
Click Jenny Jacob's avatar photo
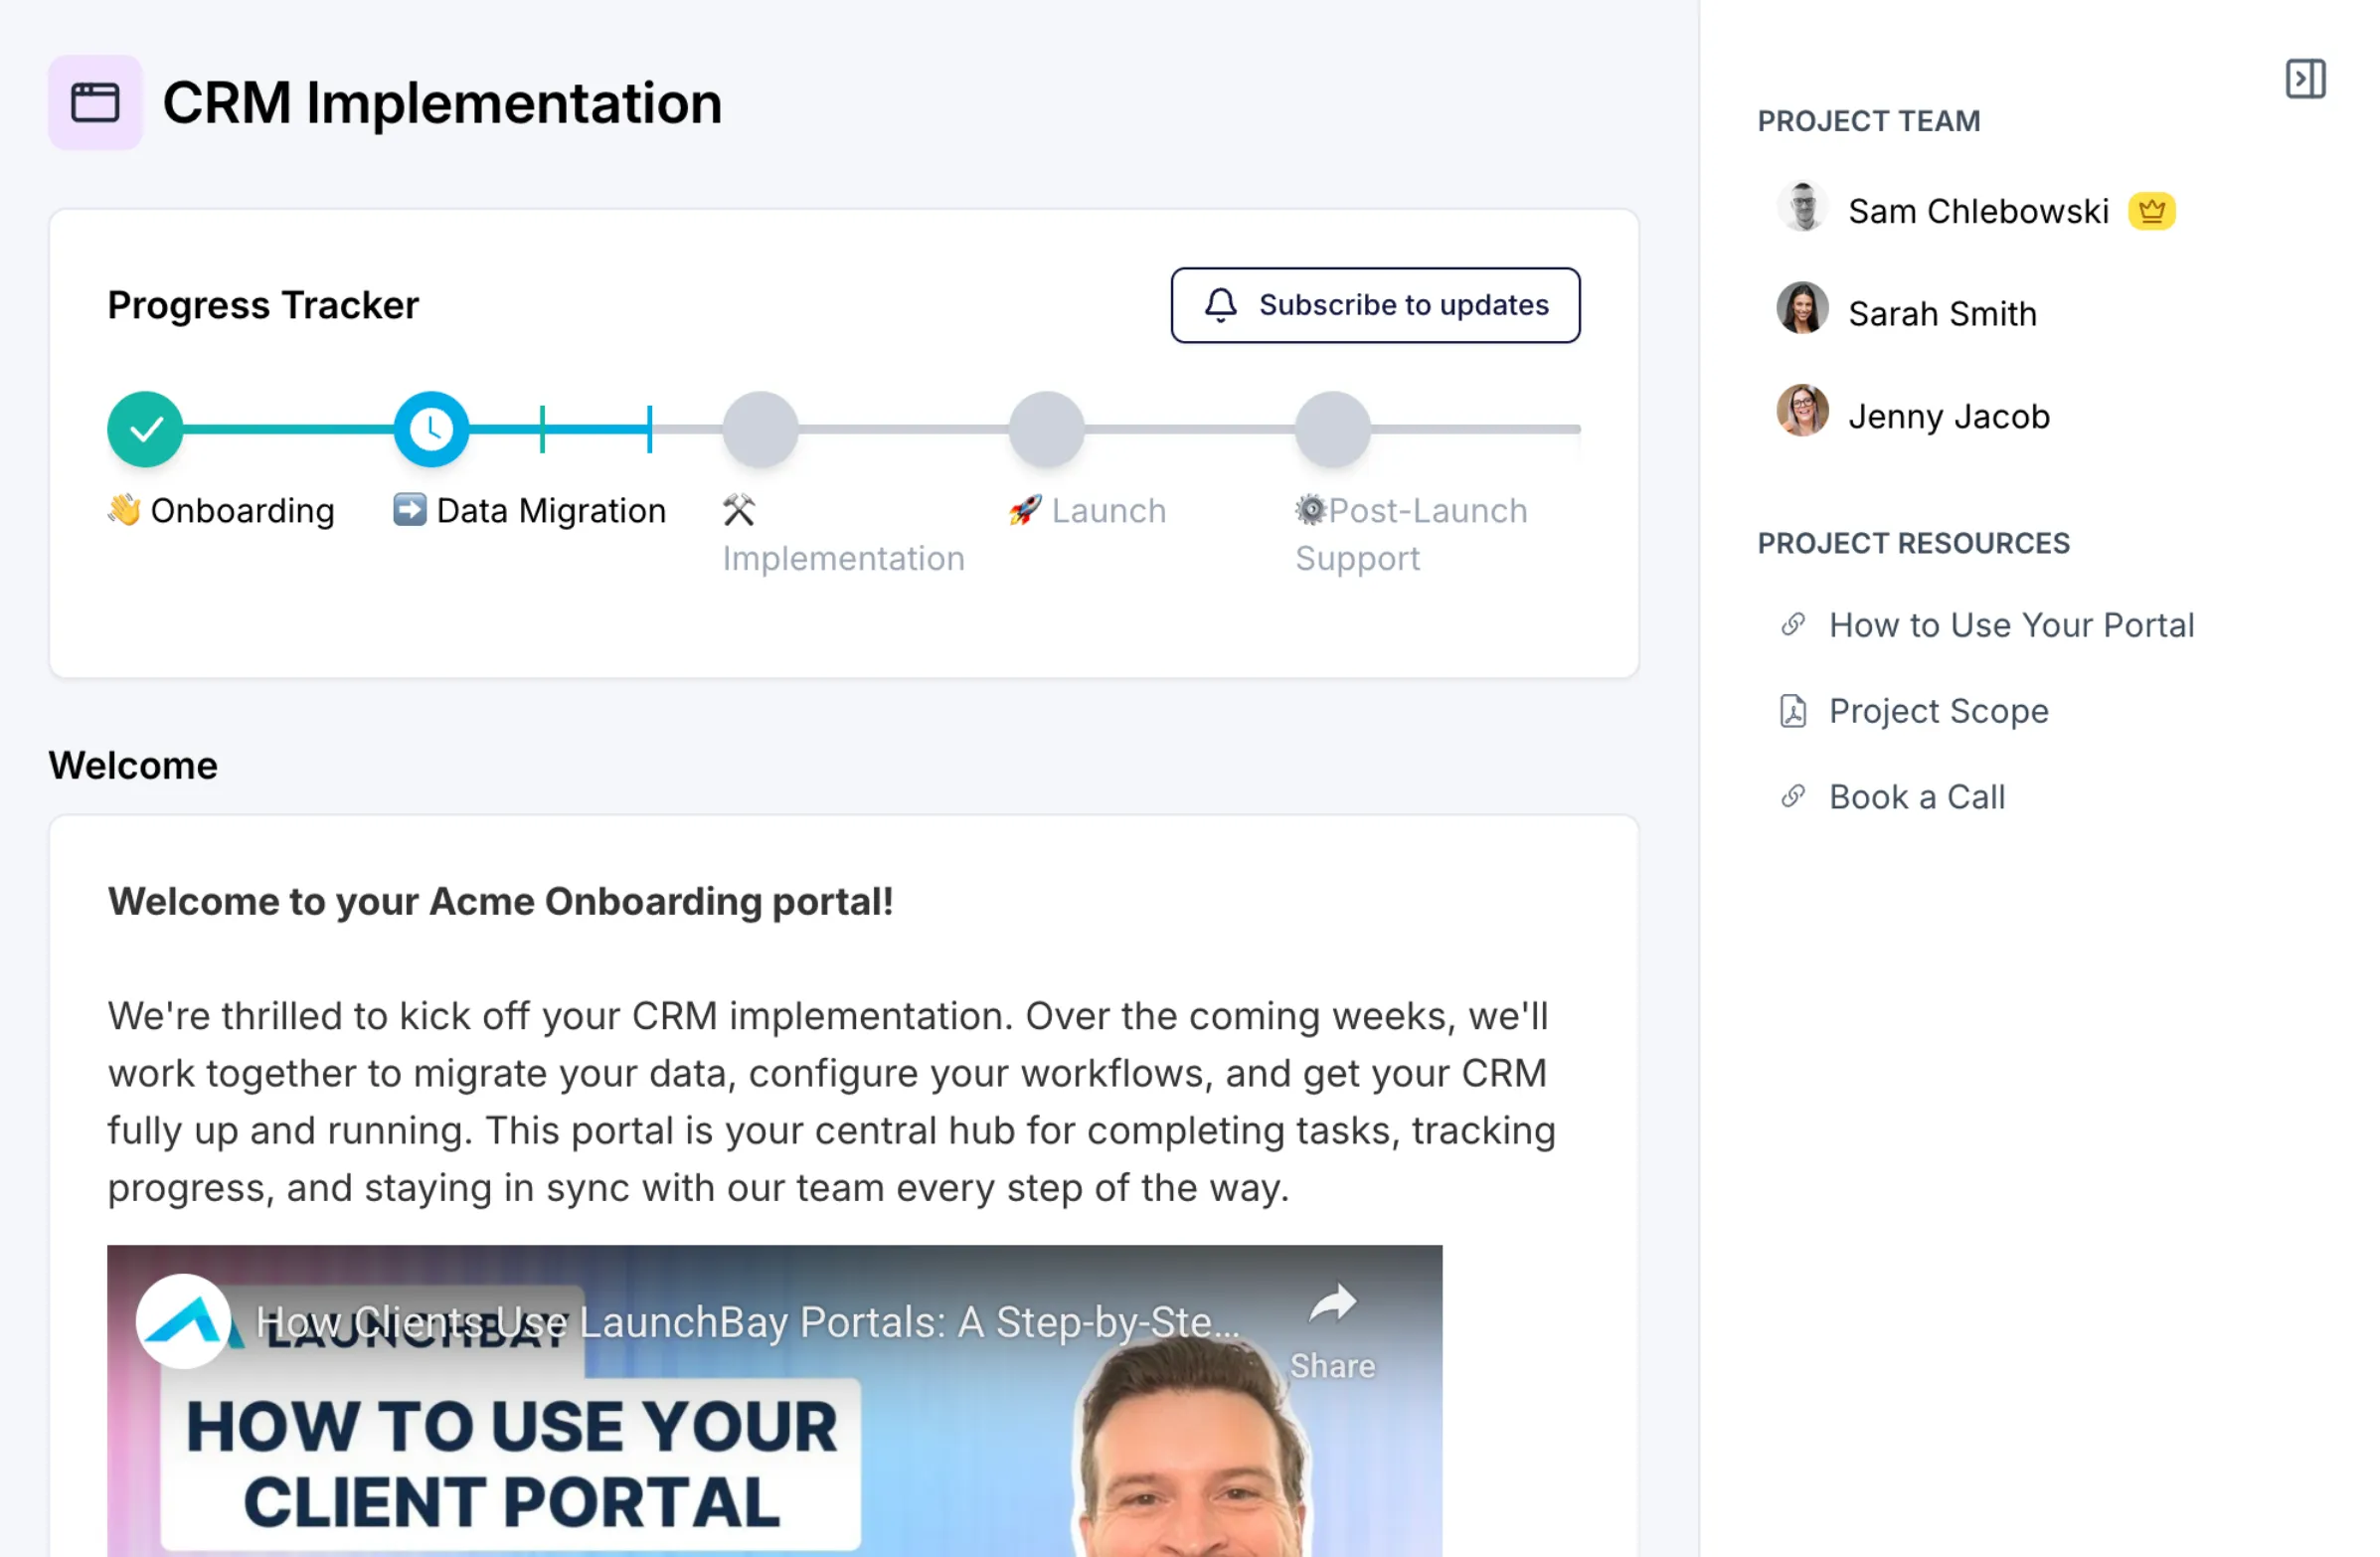coord(1802,410)
